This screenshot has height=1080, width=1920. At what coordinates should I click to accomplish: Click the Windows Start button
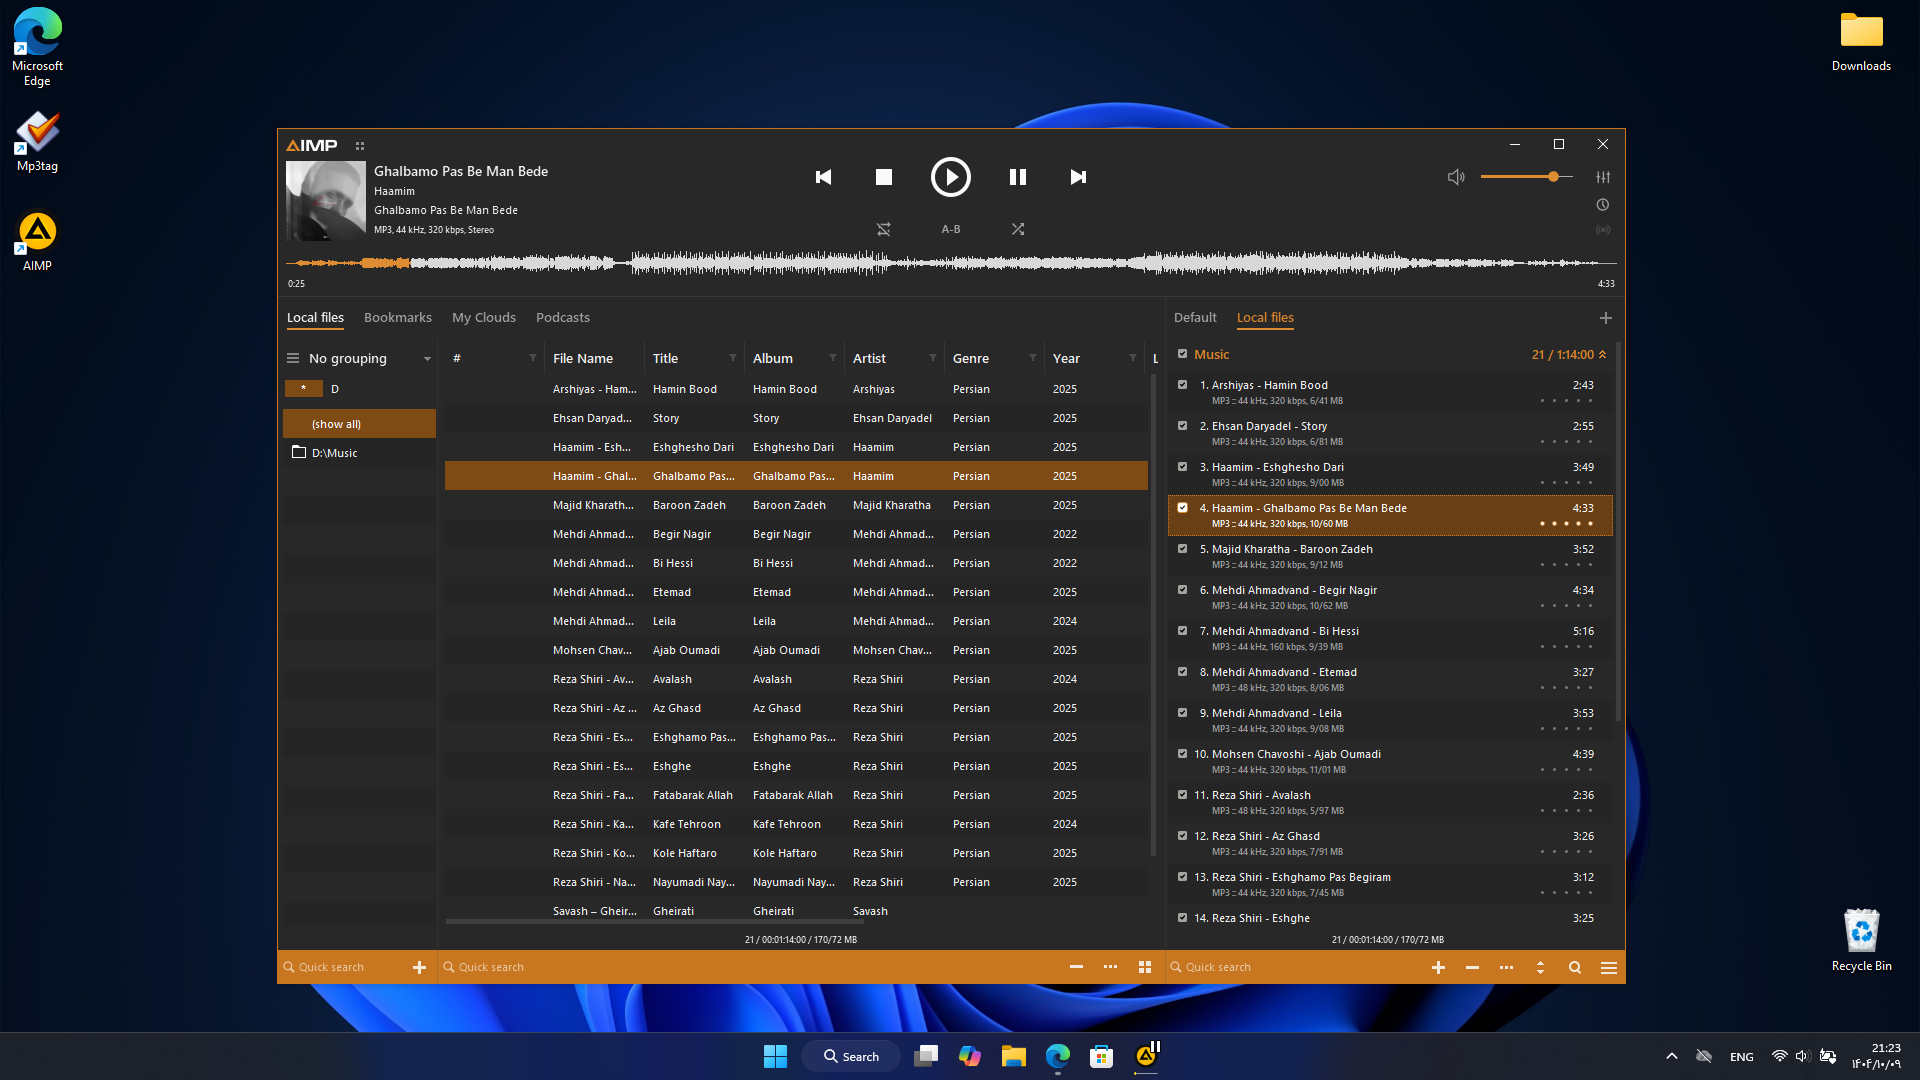pos(775,1056)
